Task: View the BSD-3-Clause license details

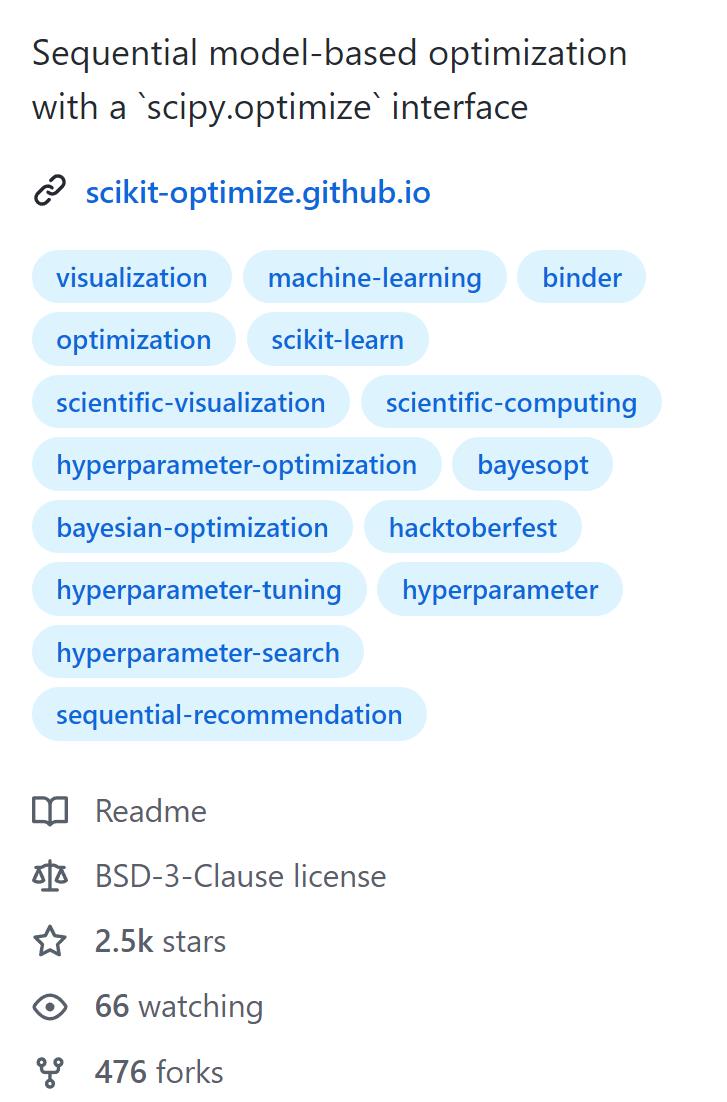Action: [x=240, y=876]
